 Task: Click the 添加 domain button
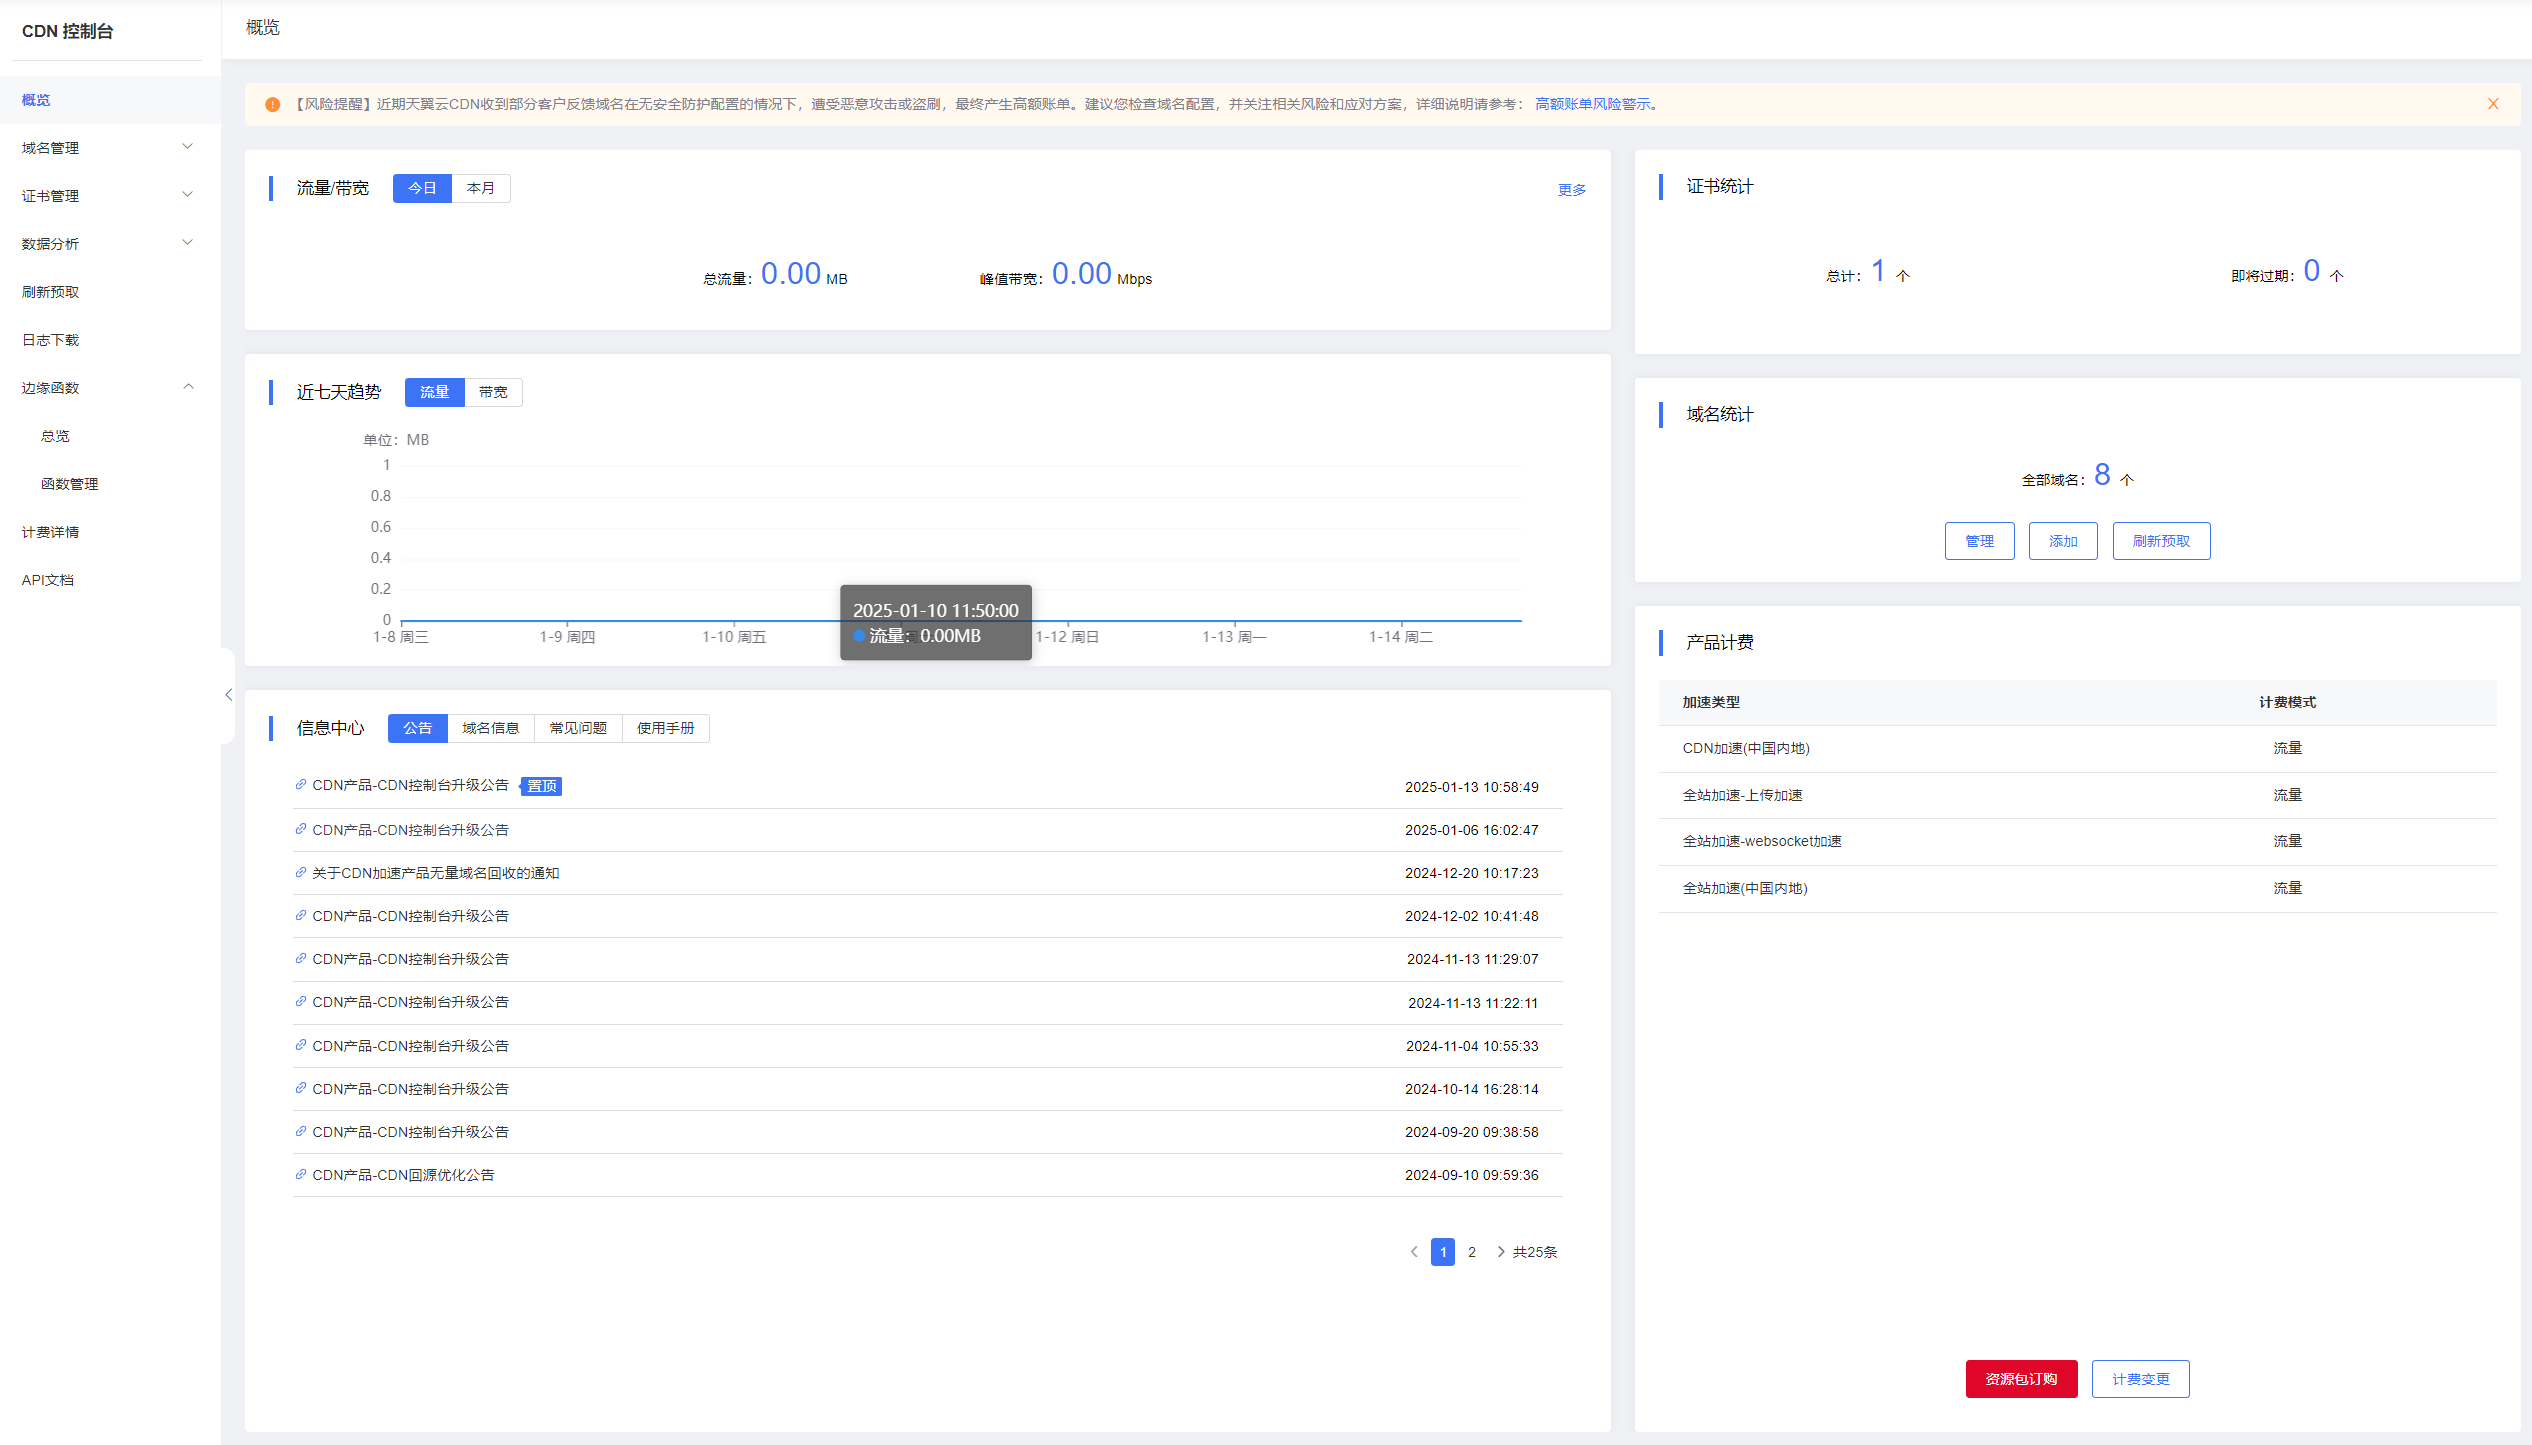tap(2063, 541)
